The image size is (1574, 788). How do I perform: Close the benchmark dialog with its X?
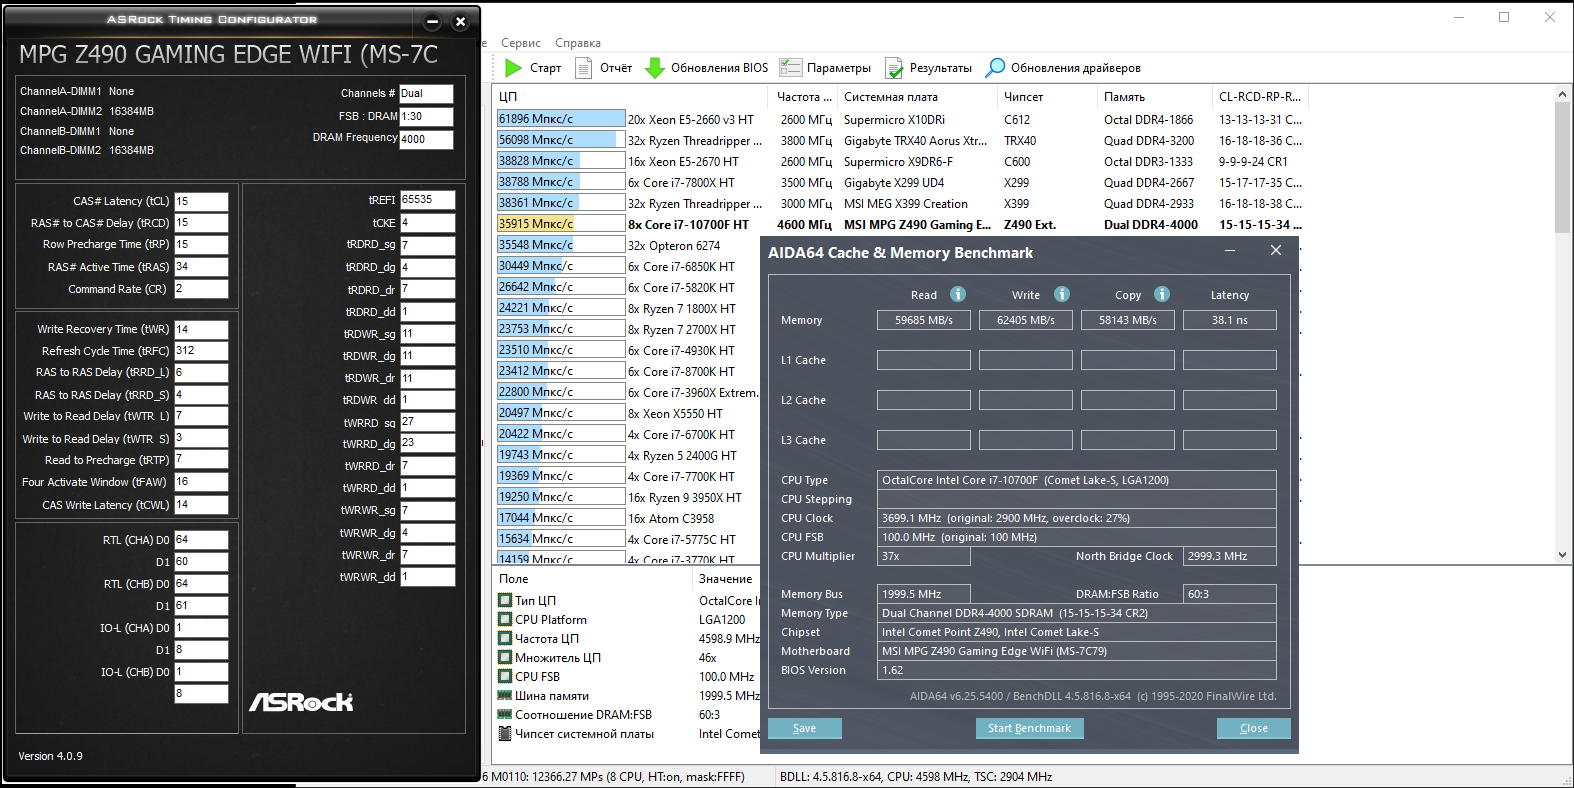coord(1276,251)
